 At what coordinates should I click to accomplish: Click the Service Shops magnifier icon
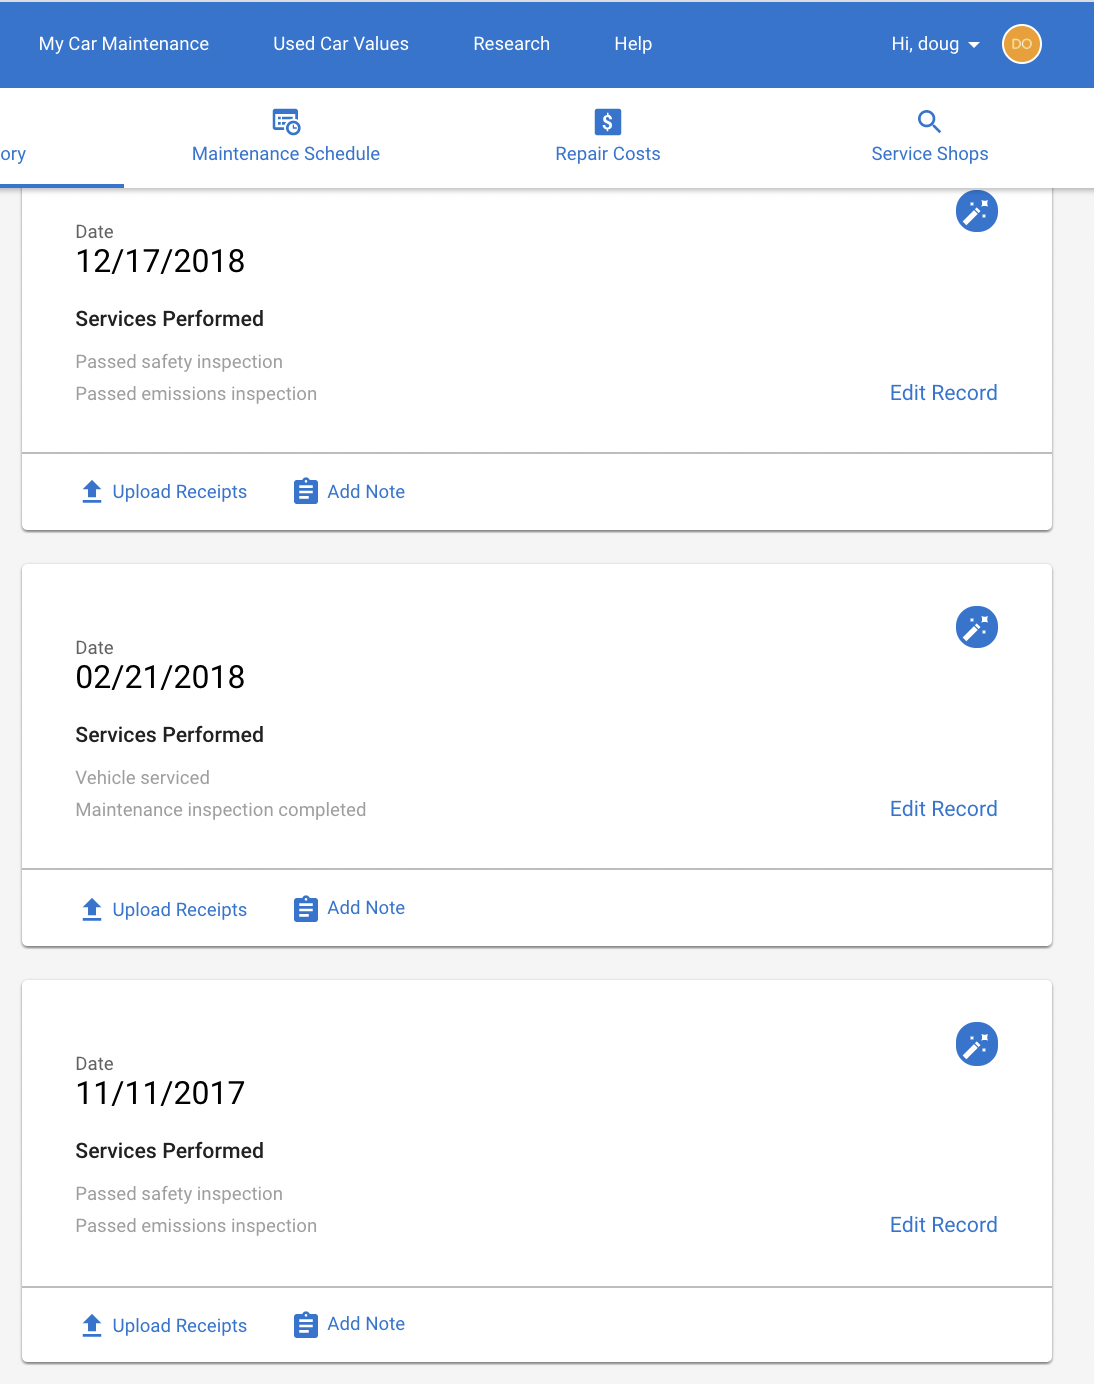[929, 122]
